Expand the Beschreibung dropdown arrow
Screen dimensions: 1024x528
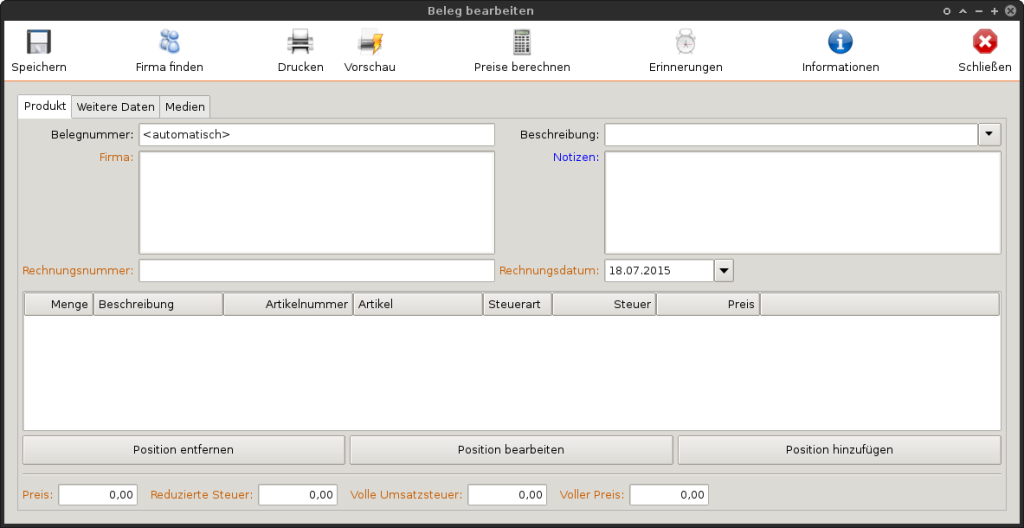click(989, 134)
